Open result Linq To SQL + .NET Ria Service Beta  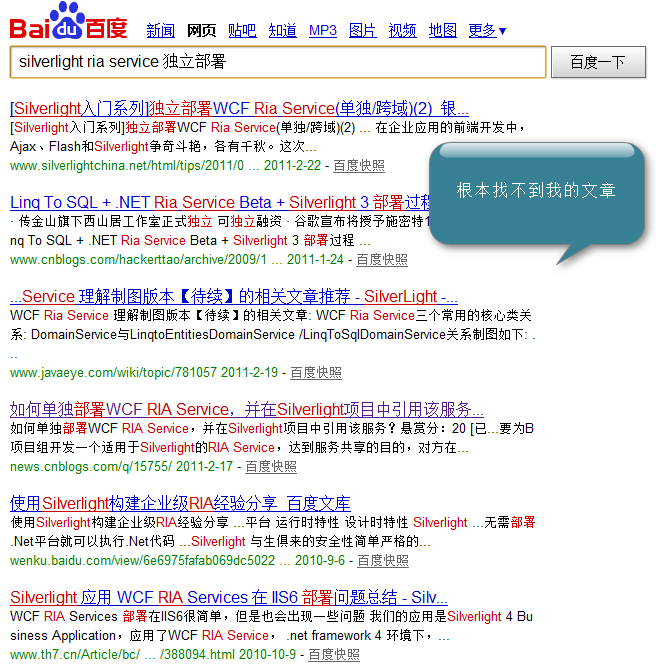click(220, 202)
